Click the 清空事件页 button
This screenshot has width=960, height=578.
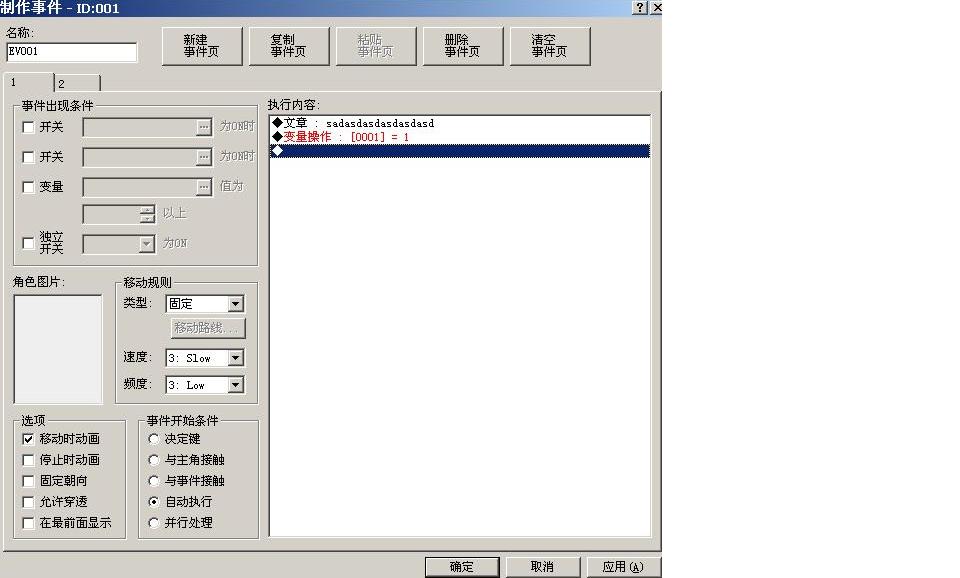pos(549,46)
